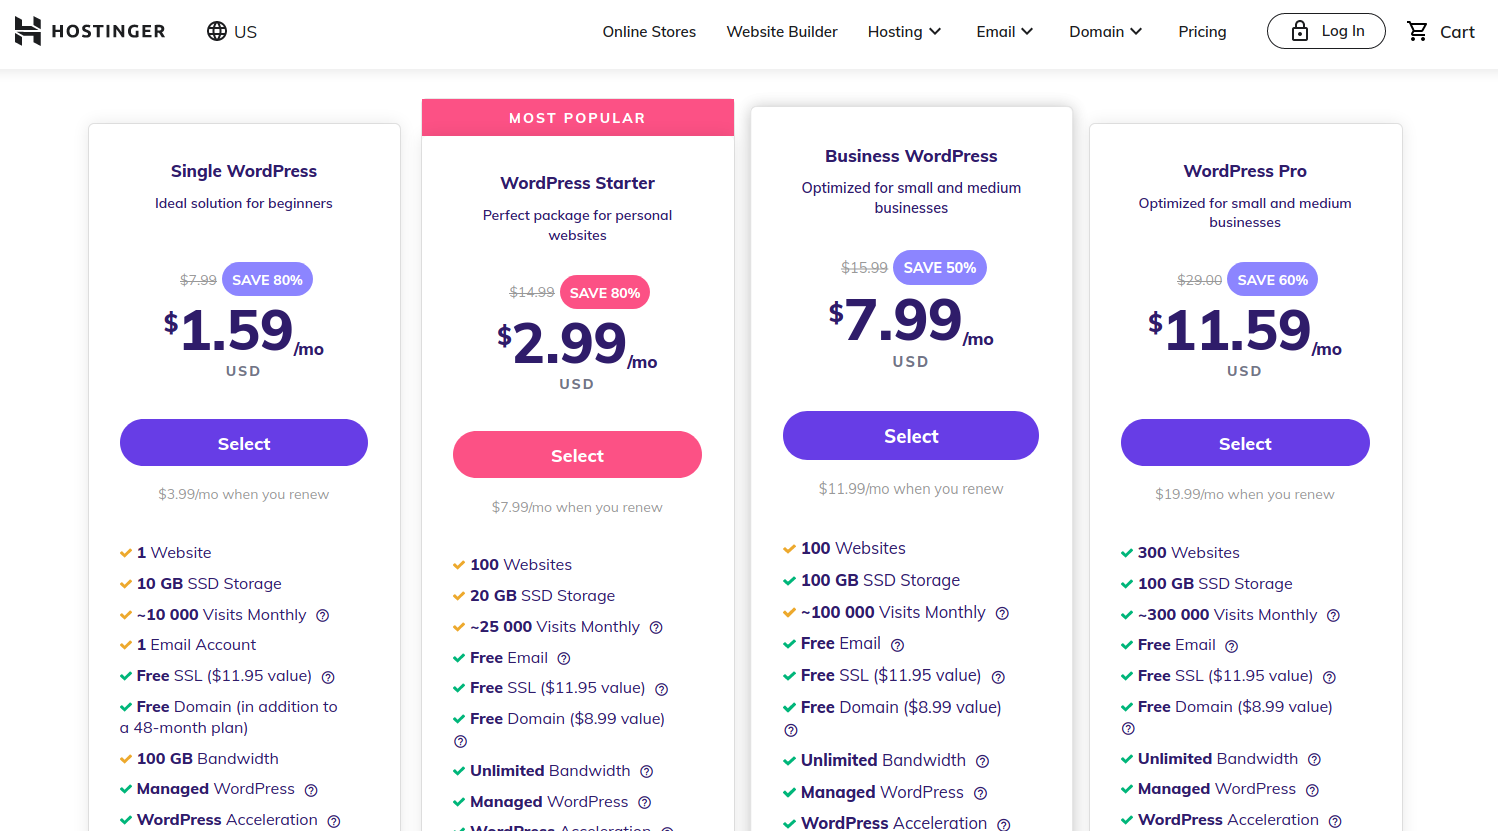The image size is (1498, 831).
Task: Go to Online Stores page
Action: tap(649, 31)
